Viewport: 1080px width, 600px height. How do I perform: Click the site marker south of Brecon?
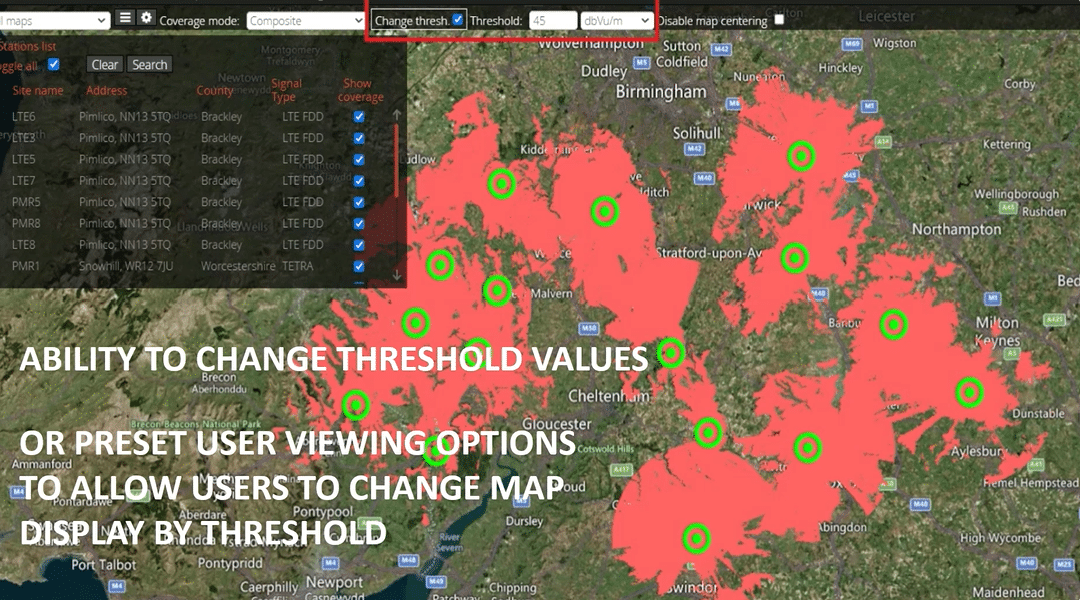[x=356, y=405]
